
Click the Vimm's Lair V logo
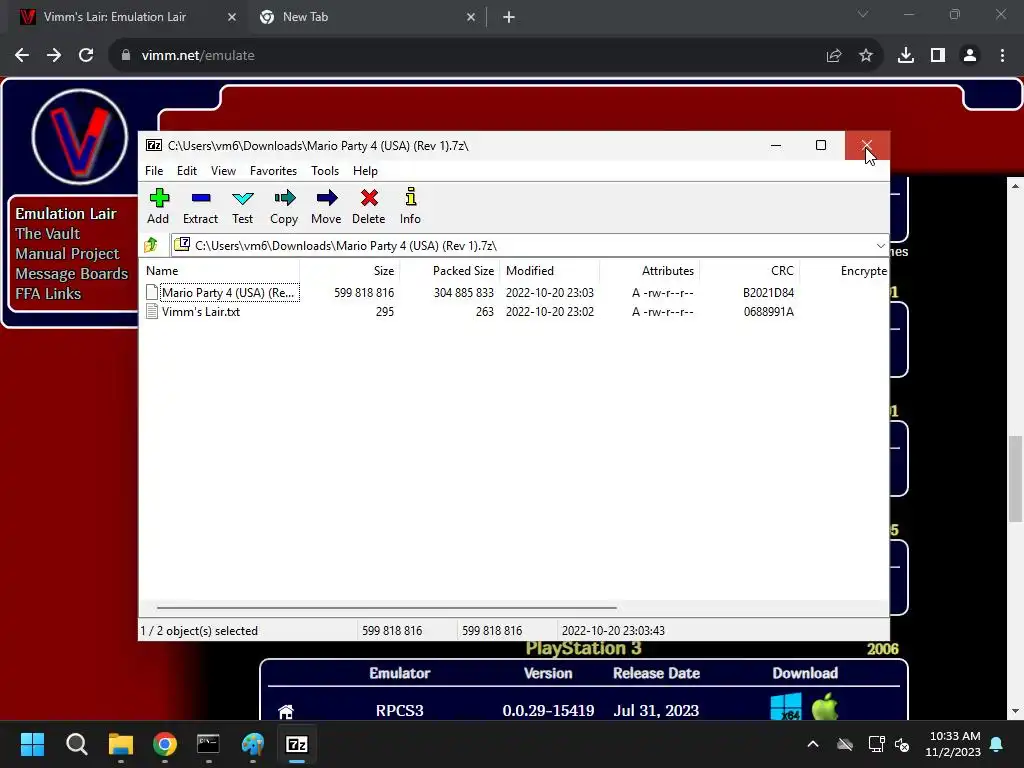pyautogui.click(x=80, y=137)
